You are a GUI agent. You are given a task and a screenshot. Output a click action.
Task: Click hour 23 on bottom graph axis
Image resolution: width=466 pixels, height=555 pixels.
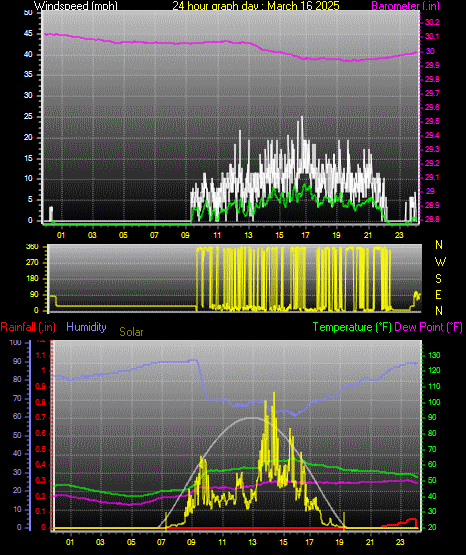(x=400, y=542)
